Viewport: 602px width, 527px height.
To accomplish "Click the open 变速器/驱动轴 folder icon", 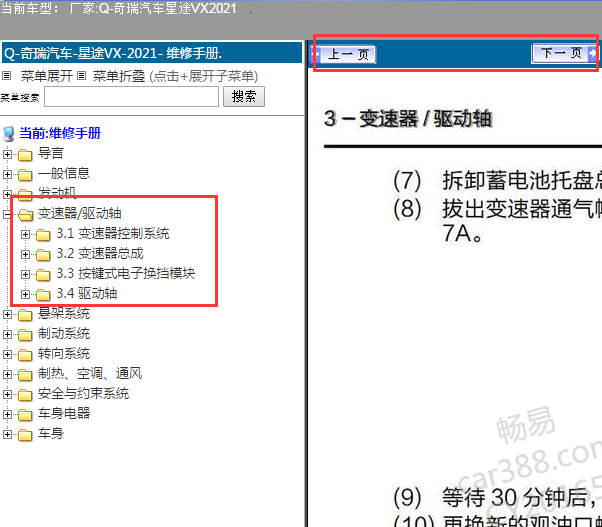I will click(26, 215).
